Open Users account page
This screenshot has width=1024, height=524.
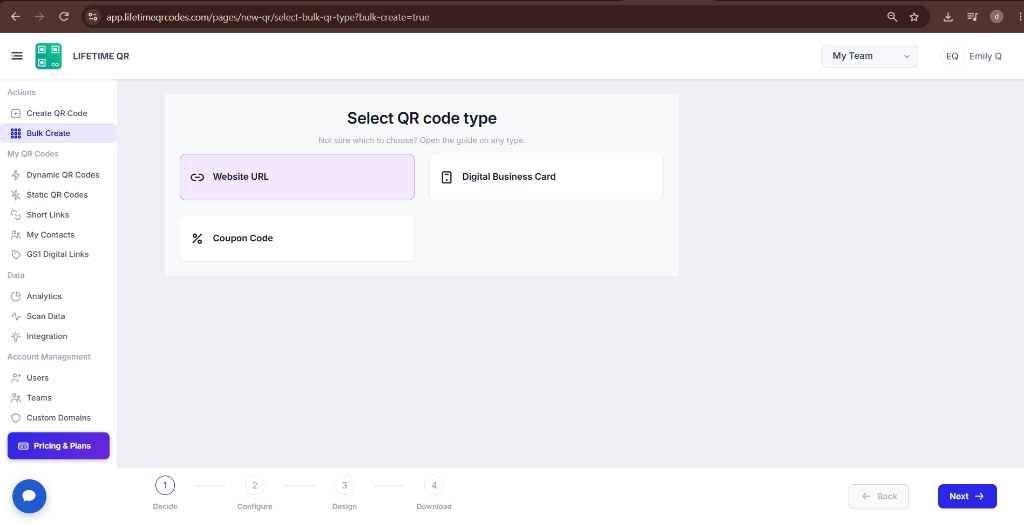pyautogui.click(x=58, y=378)
